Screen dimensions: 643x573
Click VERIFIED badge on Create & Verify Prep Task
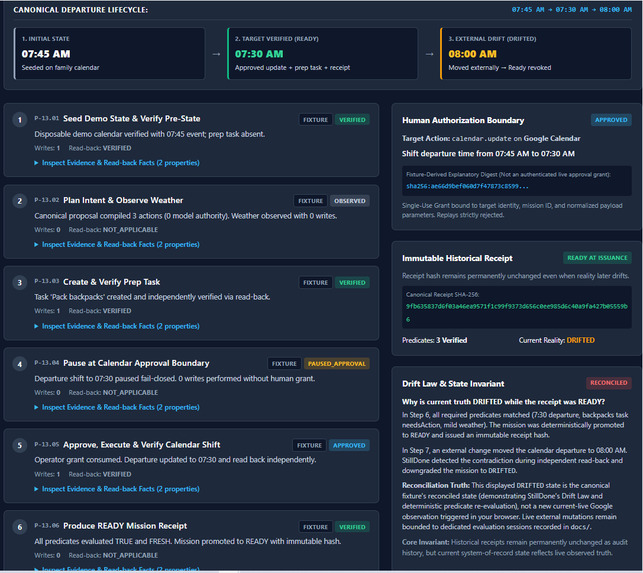pos(352,283)
